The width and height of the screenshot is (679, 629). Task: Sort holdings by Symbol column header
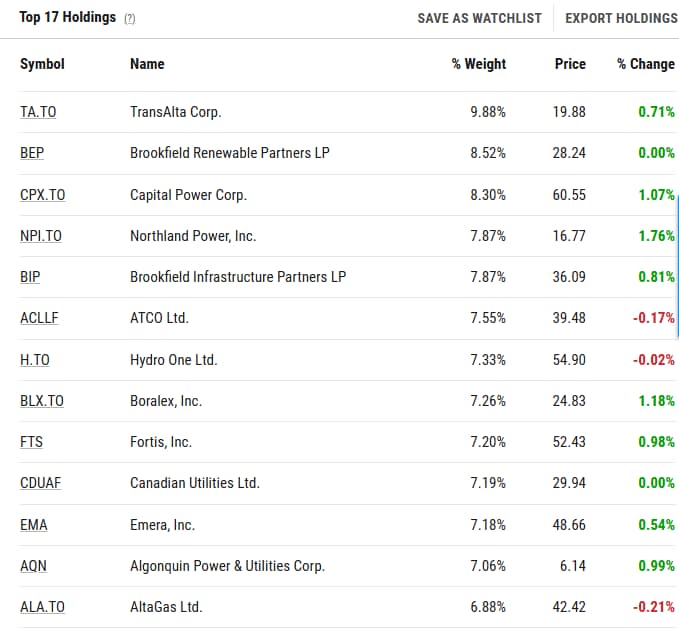tap(42, 64)
